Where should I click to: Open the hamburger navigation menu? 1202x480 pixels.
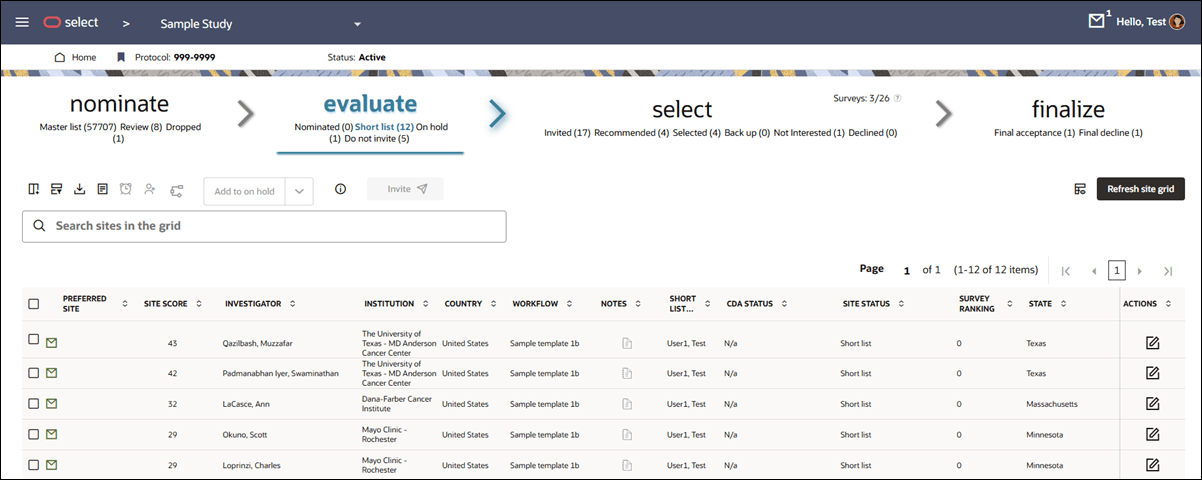pyautogui.click(x=22, y=22)
